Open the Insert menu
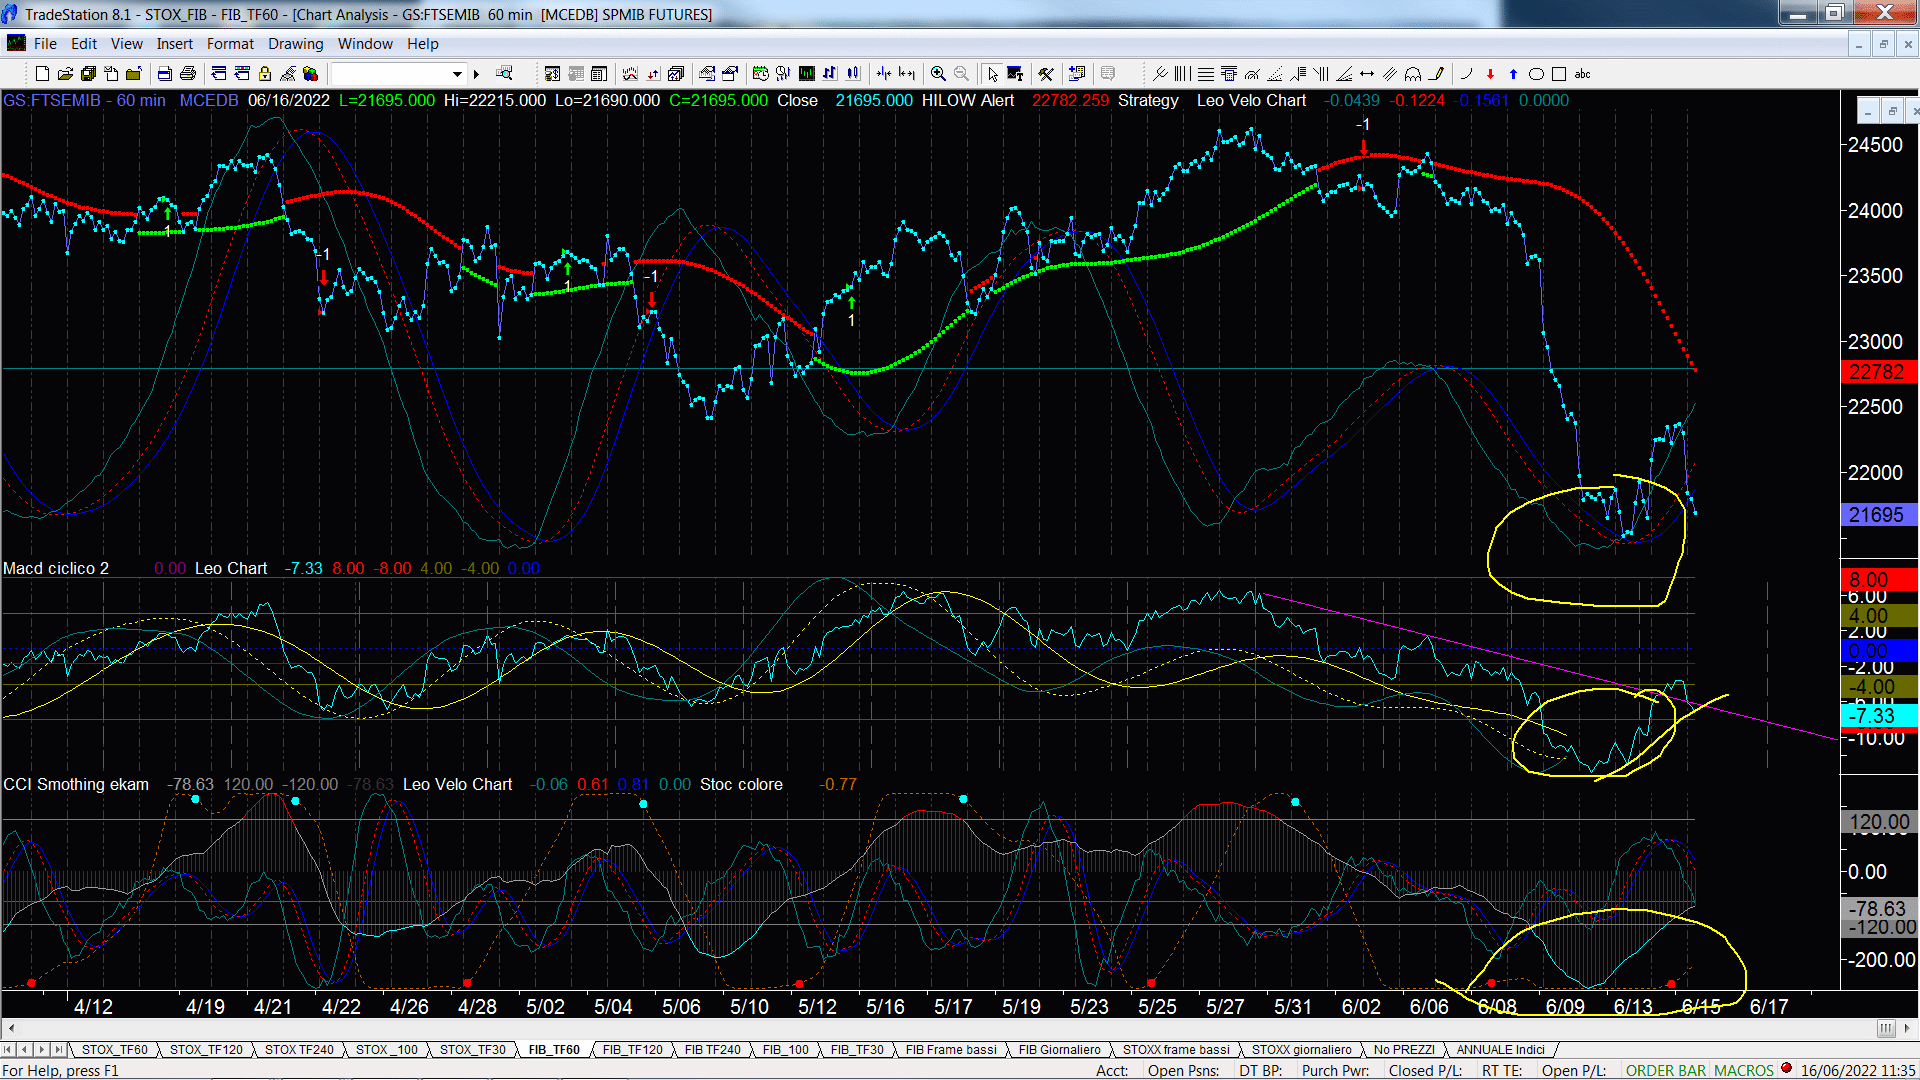Viewport: 1920px width, 1080px height. 174,44
